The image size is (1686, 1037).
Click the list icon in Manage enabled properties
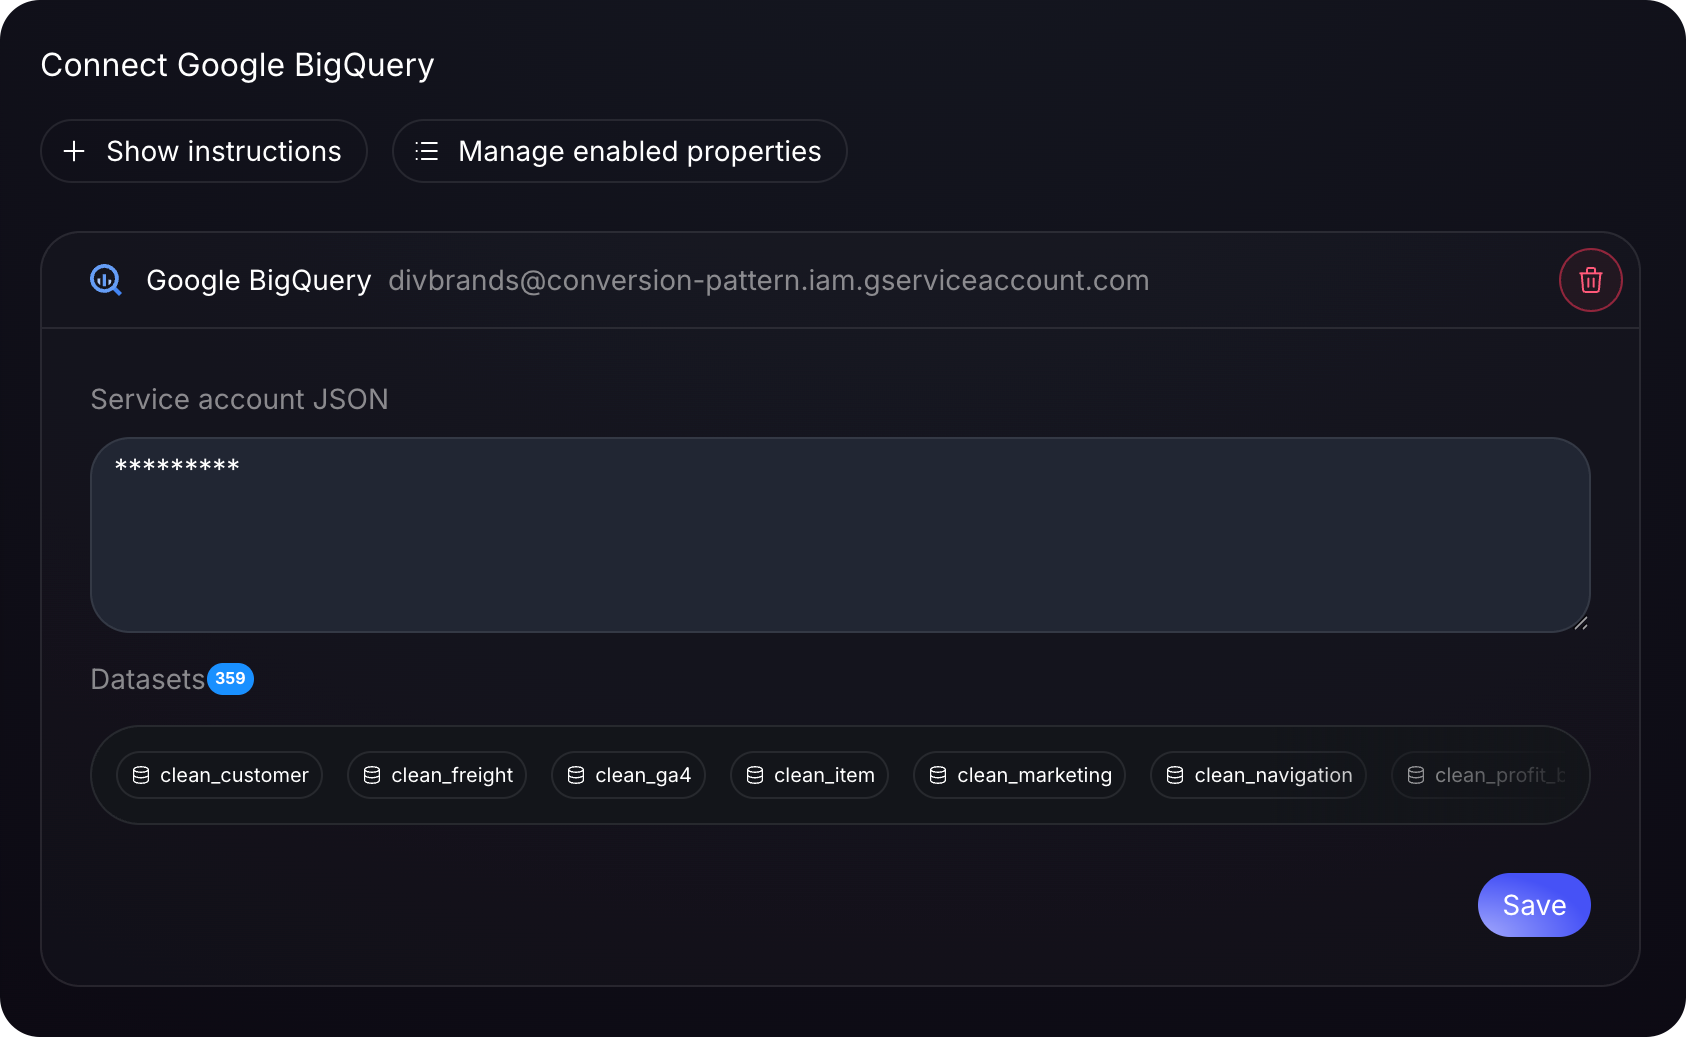[x=427, y=151]
